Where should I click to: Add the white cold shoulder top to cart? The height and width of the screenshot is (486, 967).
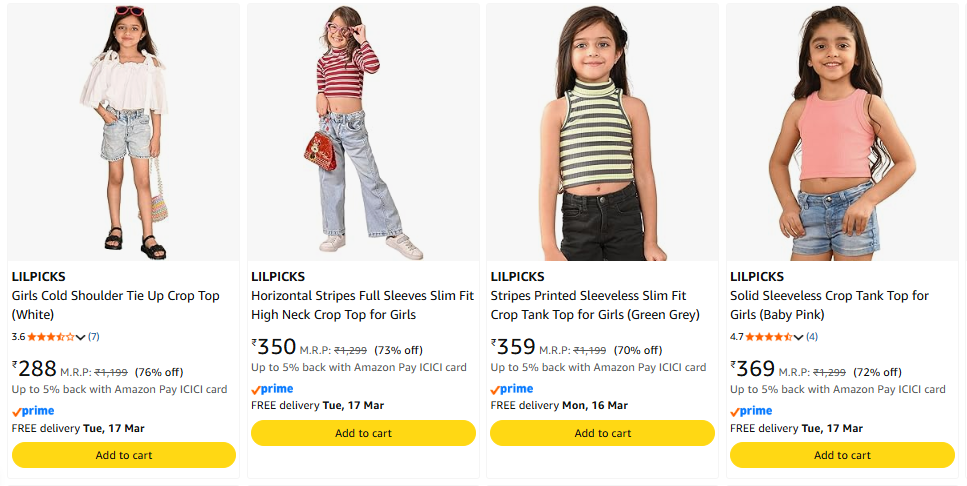124,455
